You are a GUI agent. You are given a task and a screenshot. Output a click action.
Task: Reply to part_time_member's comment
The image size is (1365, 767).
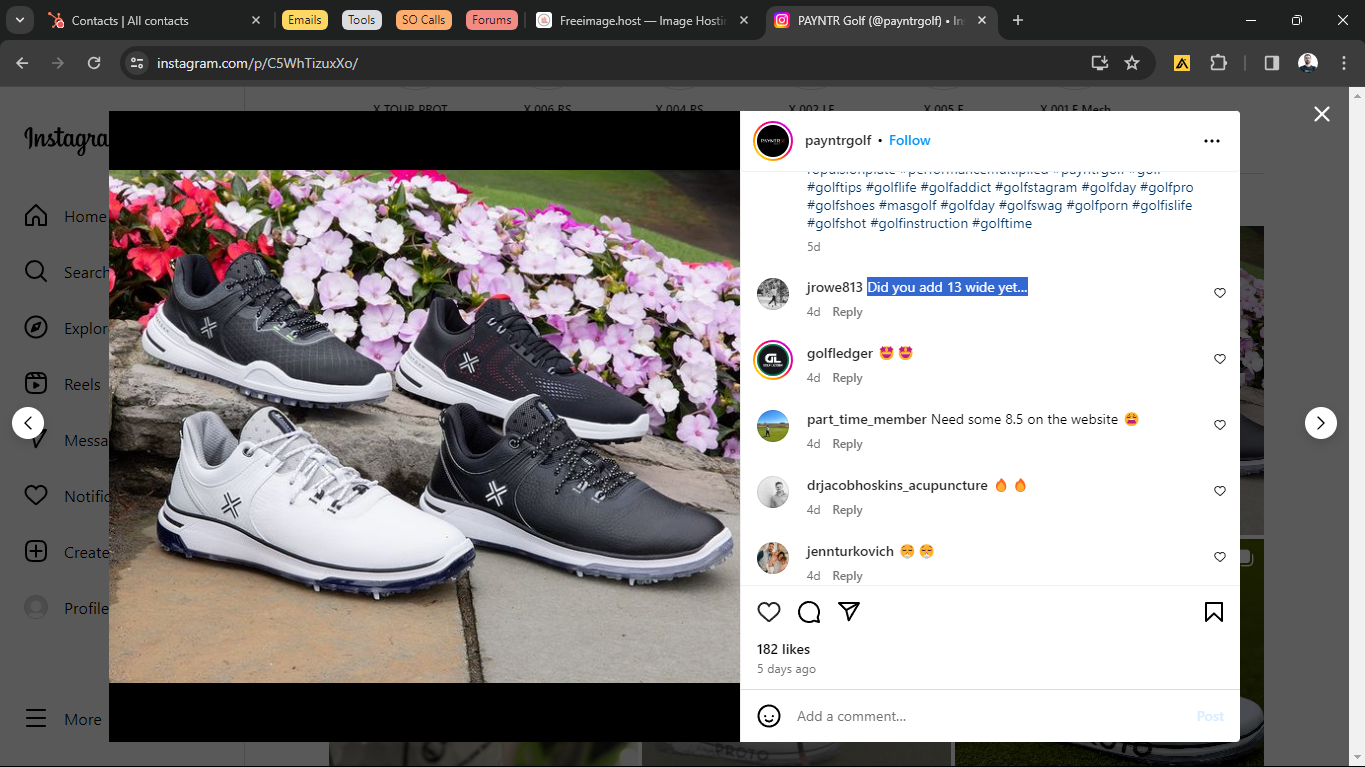click(847, 444)
